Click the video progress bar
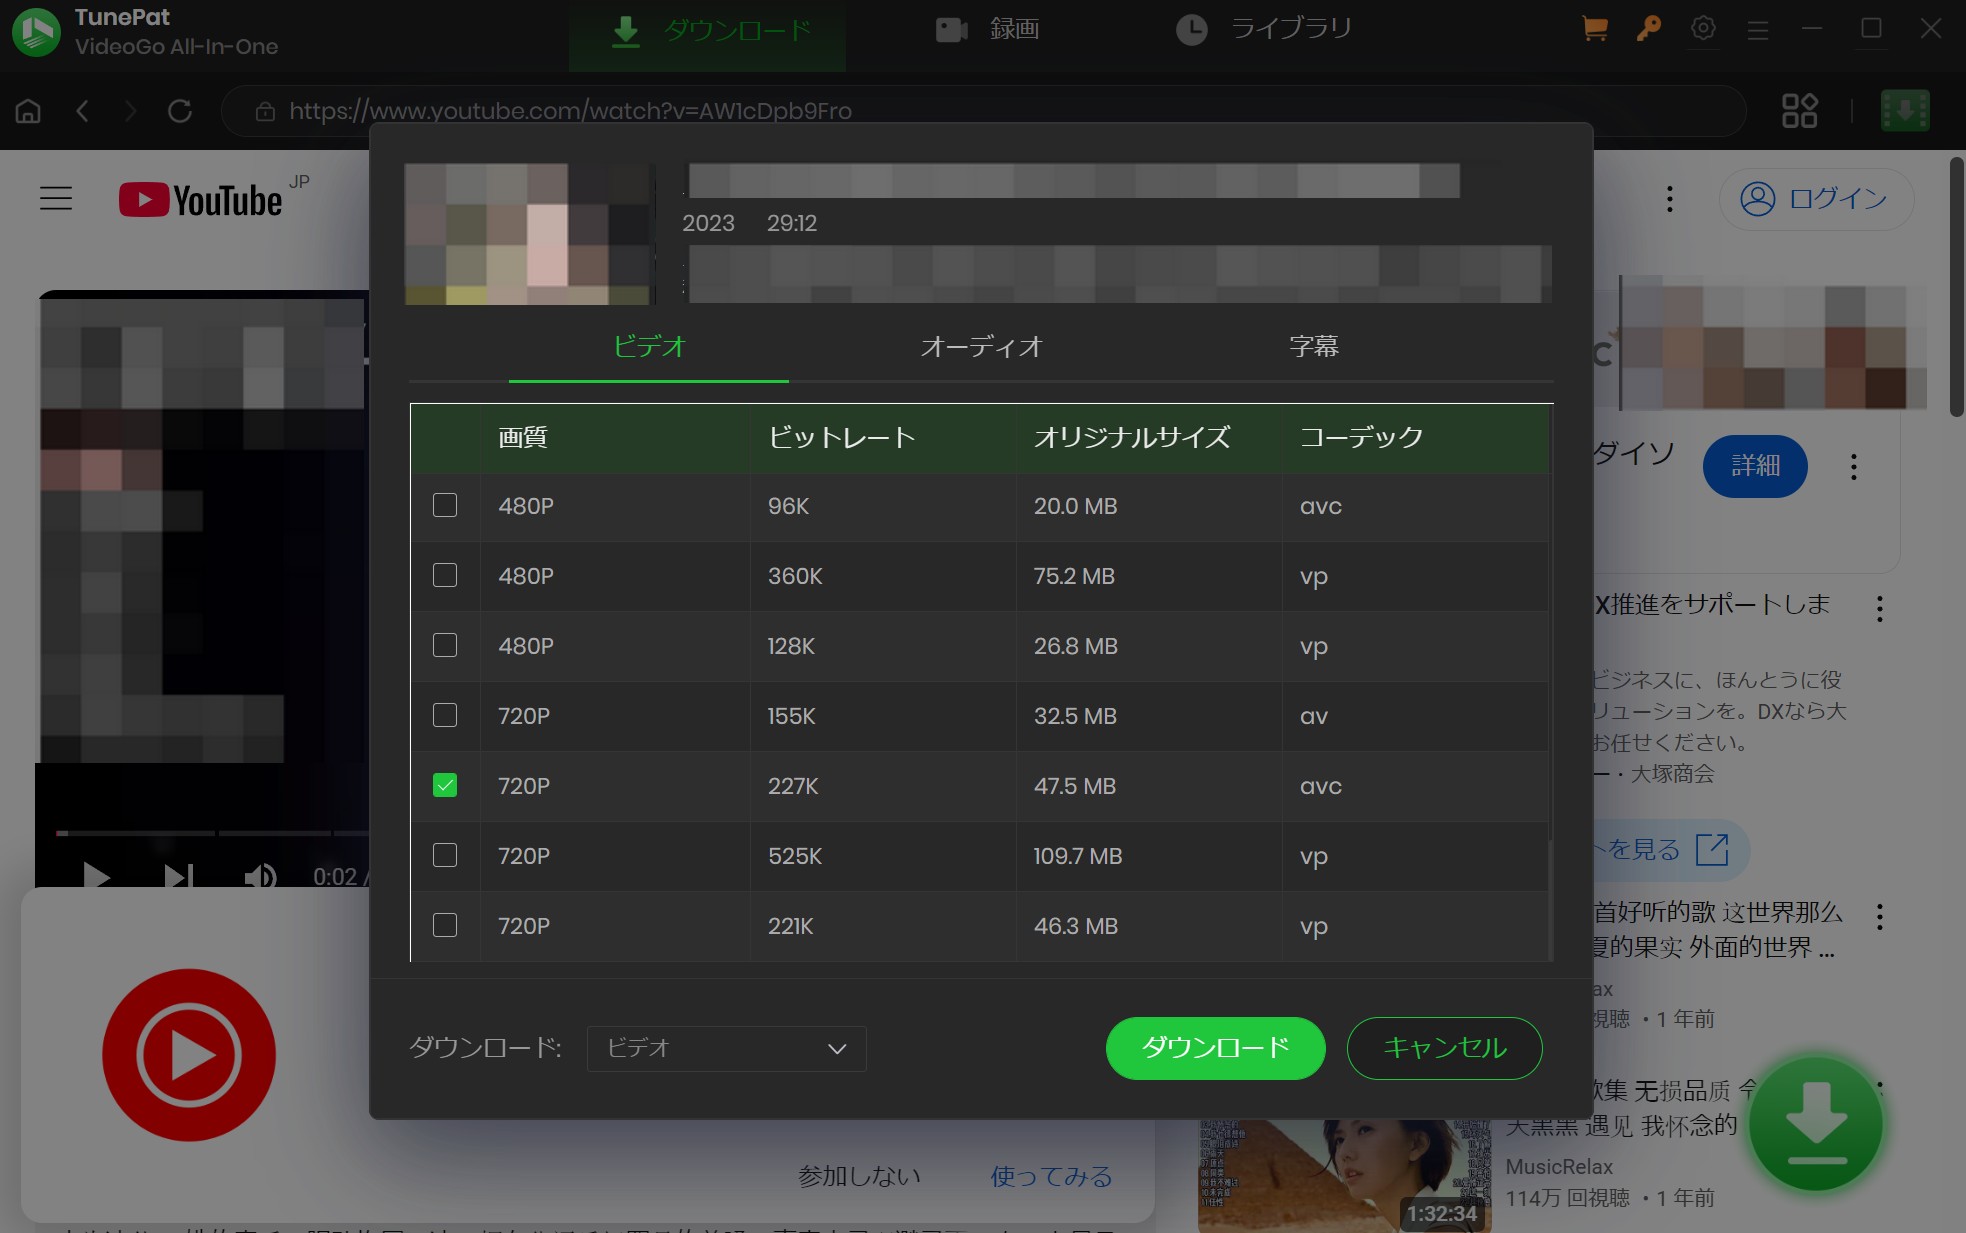The width and height of the screenshot is (1966, 1233). point(211,832)
